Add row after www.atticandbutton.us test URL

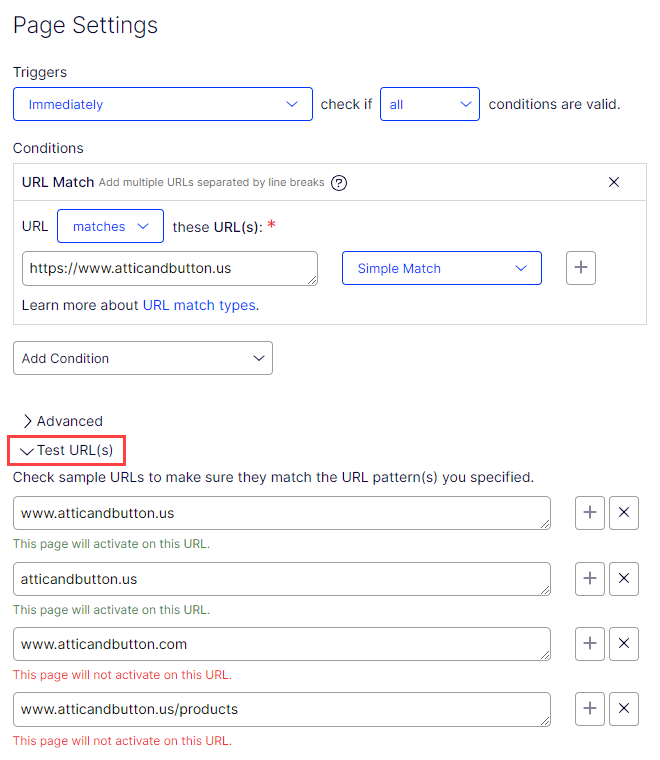tap(590, 512)
